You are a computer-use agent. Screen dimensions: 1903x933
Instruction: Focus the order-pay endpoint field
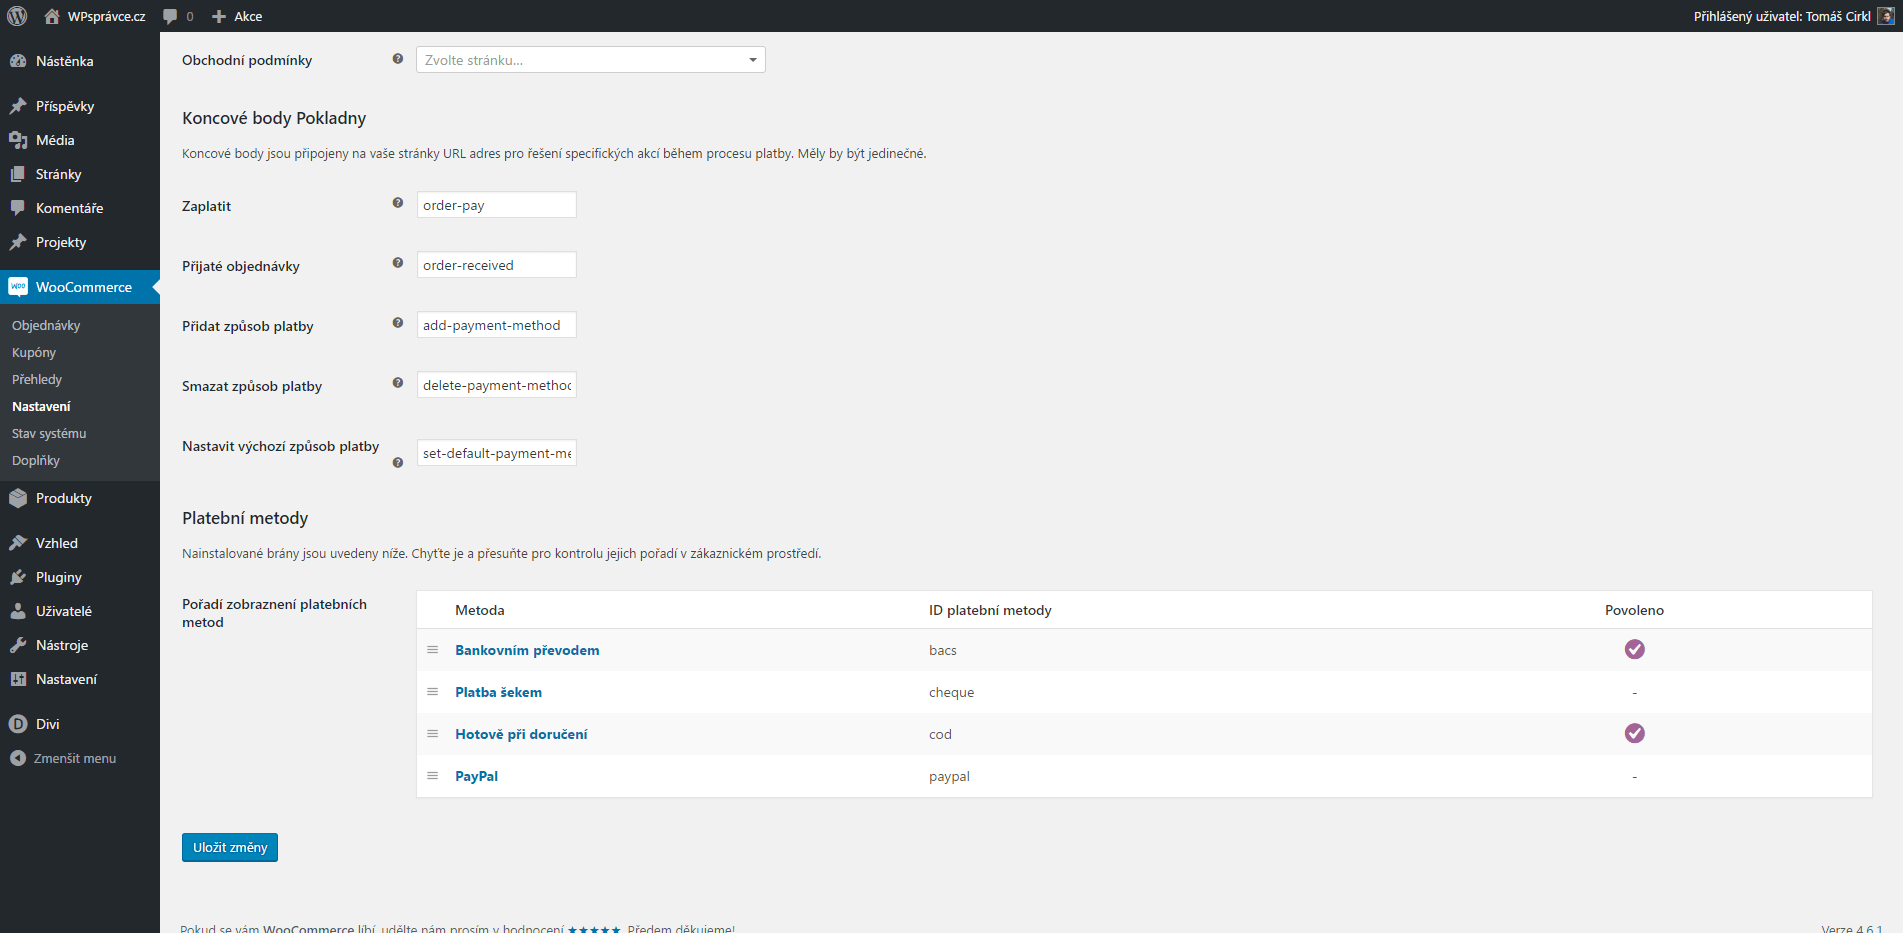(497, 205)
